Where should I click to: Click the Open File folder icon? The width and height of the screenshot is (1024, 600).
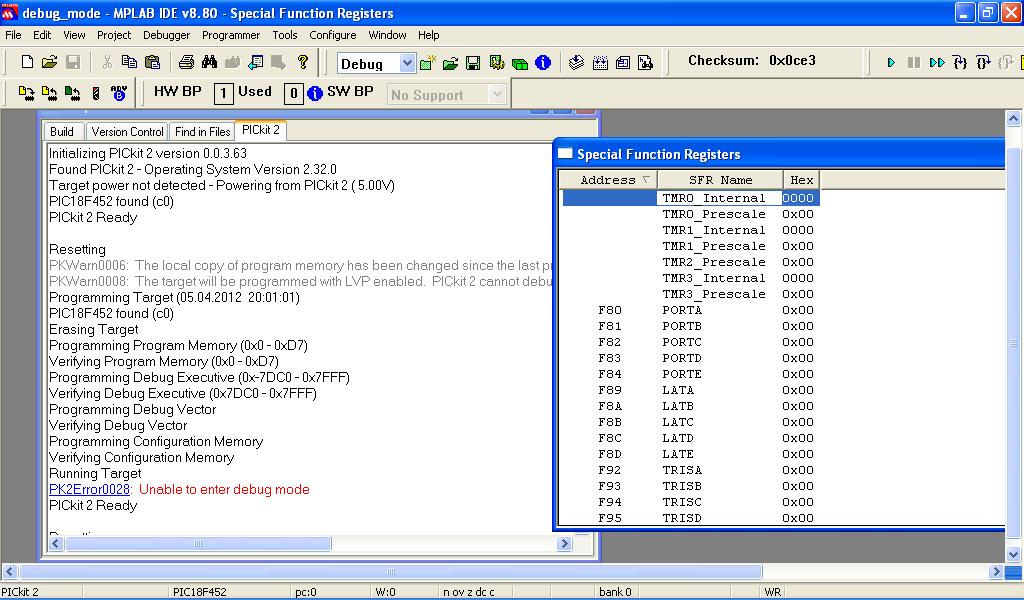[49, 62]
